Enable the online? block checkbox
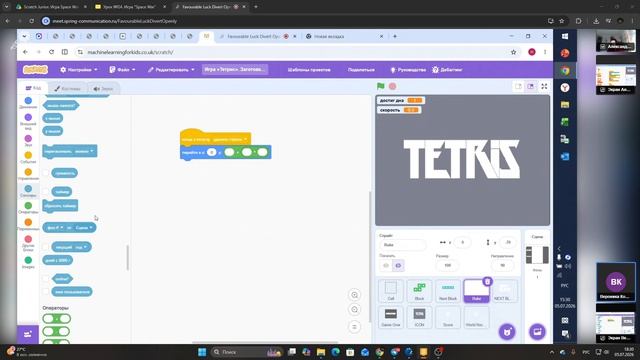 (x=46, y=279)
